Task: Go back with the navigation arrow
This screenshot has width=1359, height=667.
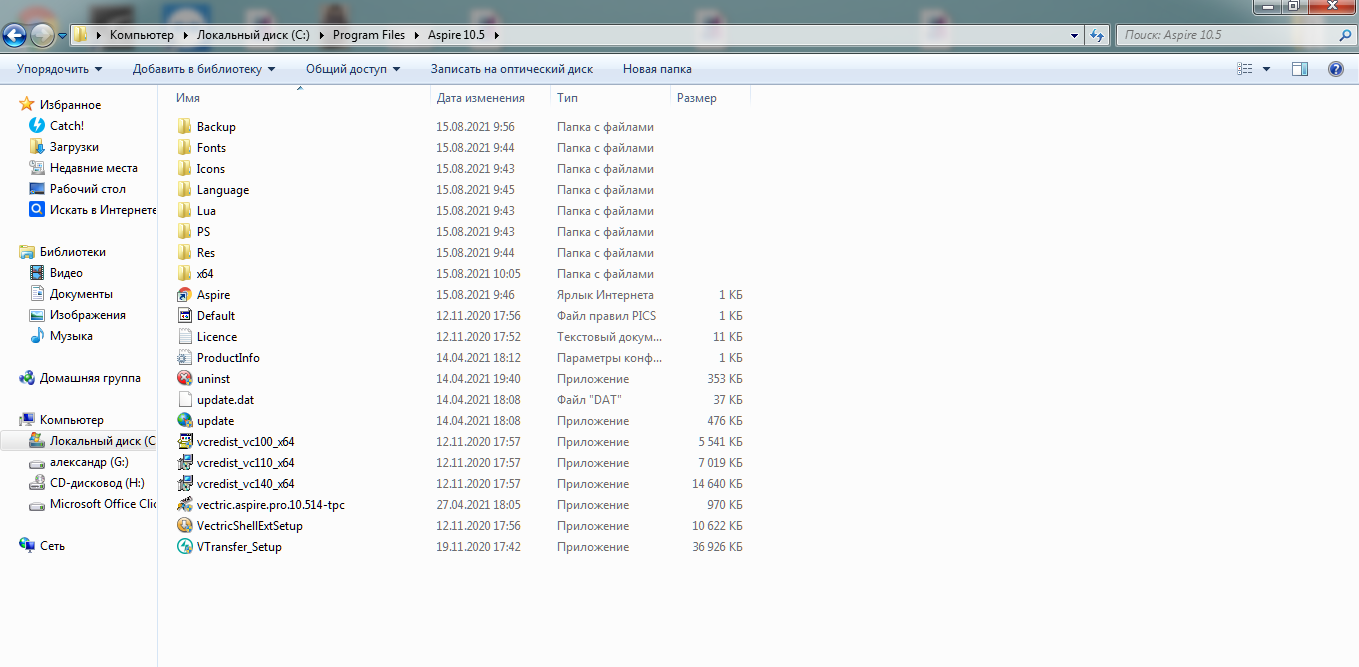Action: click(x=14, y=36)
